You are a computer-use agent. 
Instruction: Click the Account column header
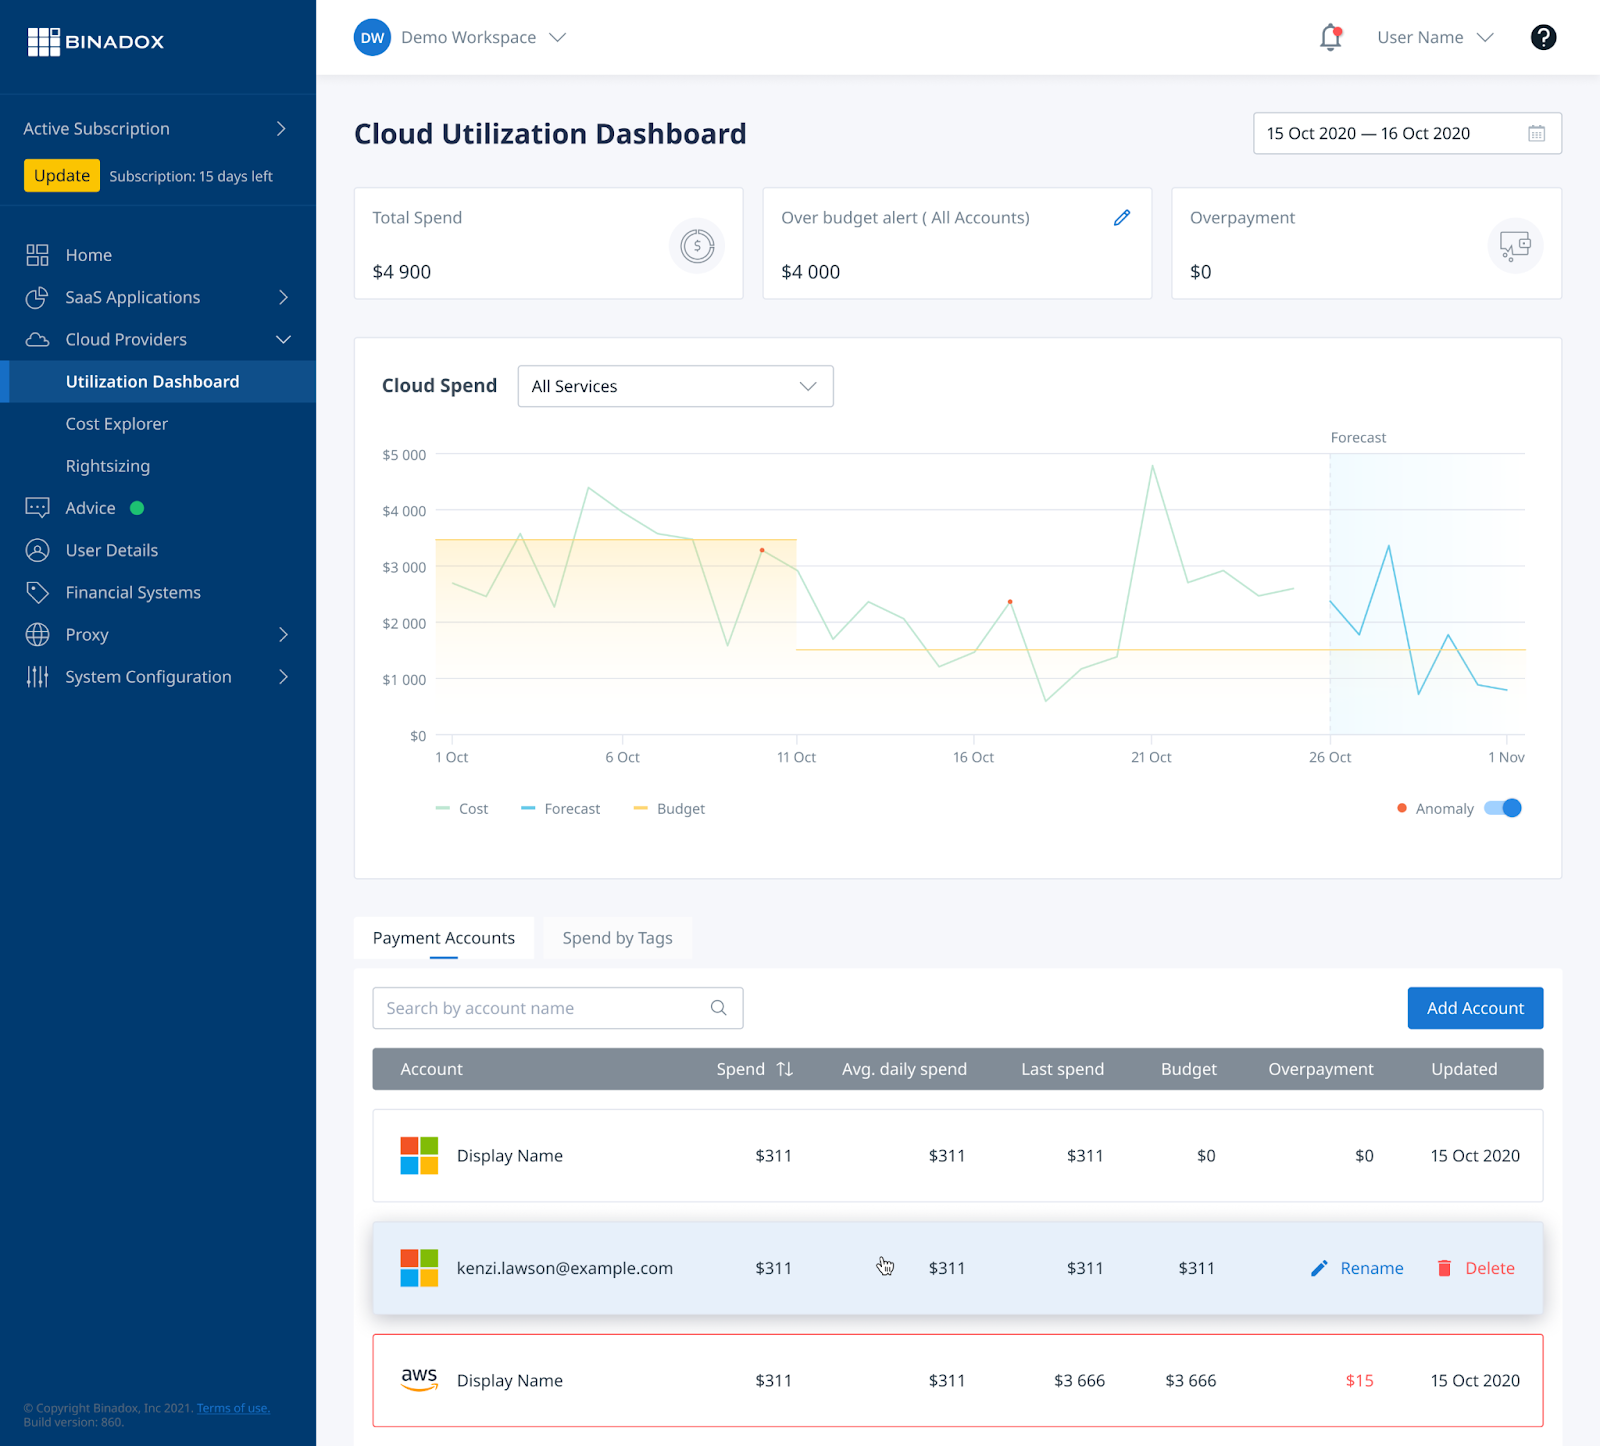(x=431, y=1069)
